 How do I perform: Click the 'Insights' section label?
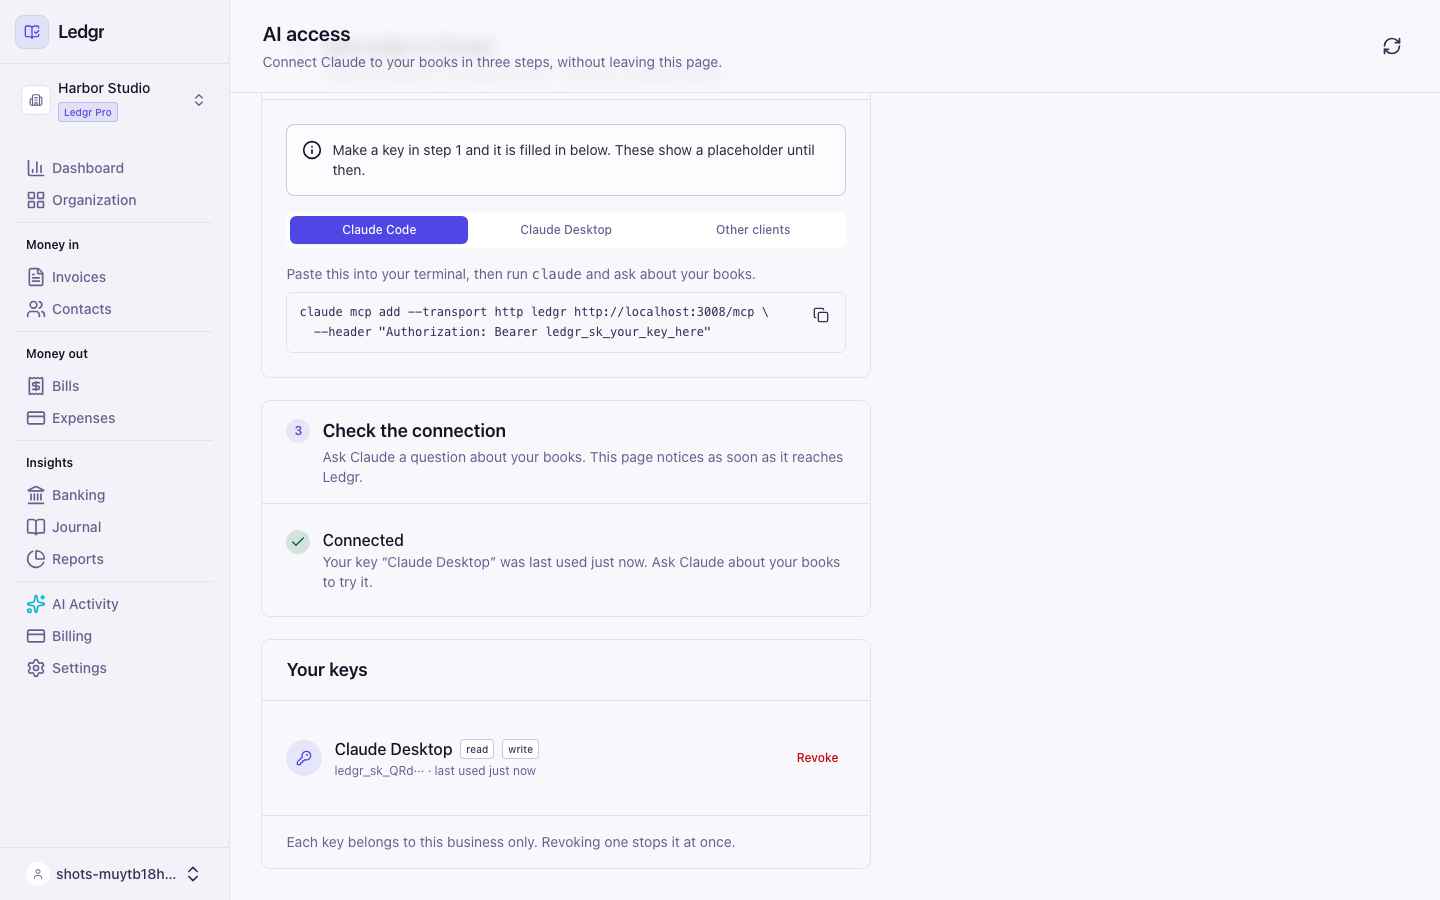coord(49,463)
